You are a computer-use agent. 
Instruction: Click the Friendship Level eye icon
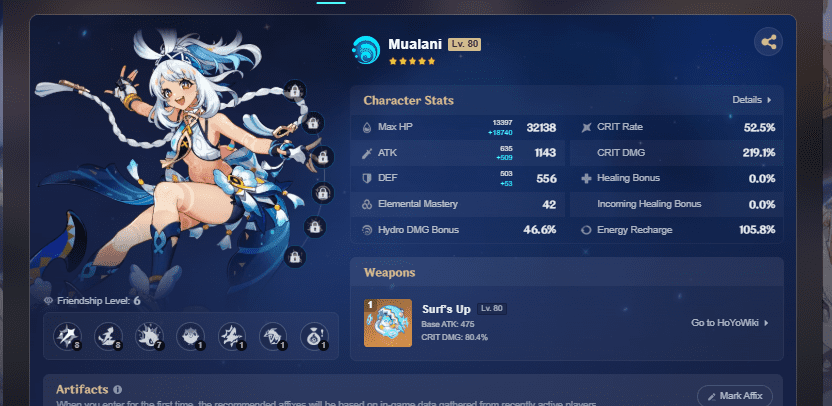(48, 301)
